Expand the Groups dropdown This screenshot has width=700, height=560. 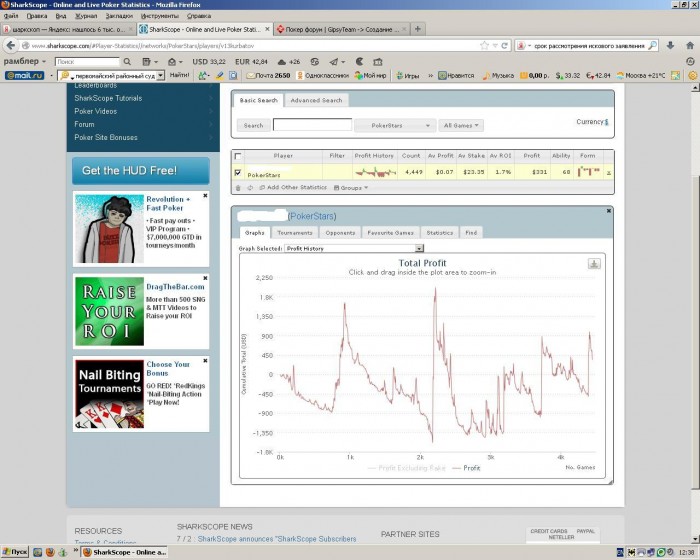coord(351,188)
